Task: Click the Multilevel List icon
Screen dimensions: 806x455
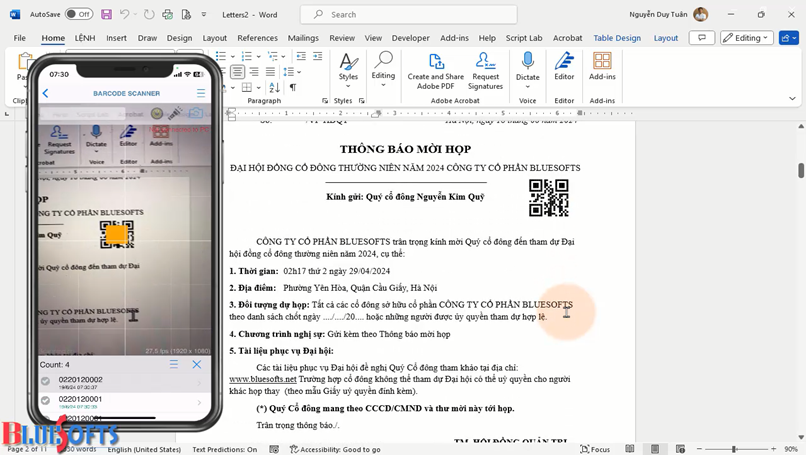Action: click(x=272, y=56)
